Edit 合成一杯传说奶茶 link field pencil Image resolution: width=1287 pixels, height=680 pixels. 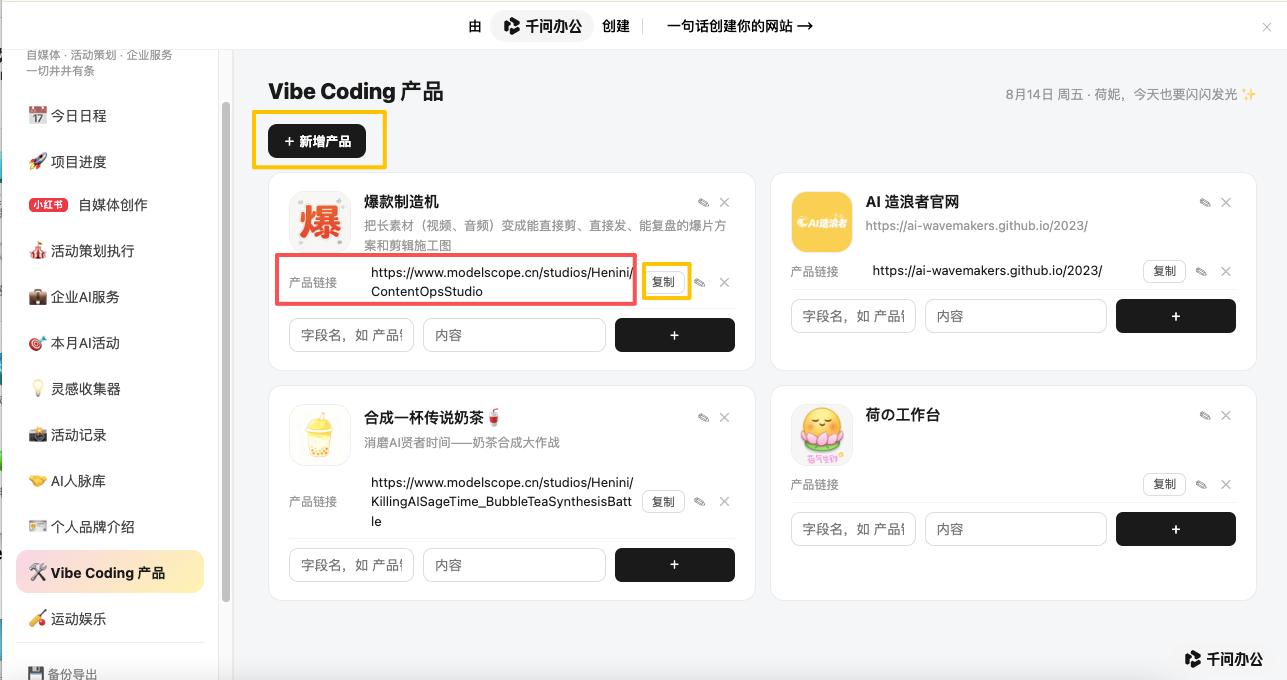pyautogui.click(x=700, y=502)
